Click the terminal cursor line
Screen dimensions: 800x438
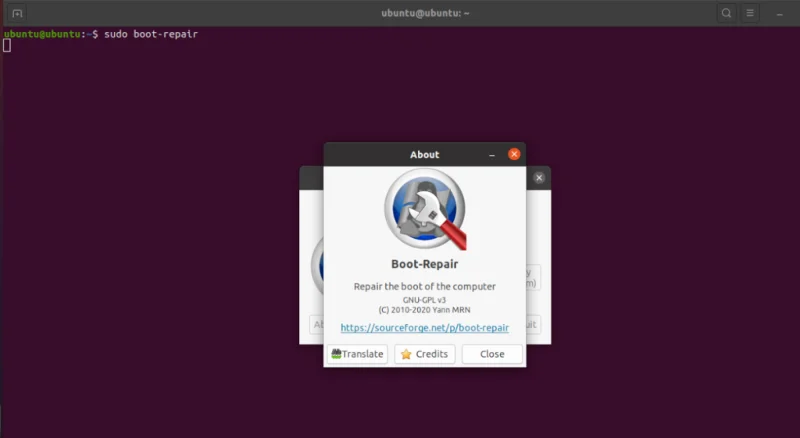point(7,45)
